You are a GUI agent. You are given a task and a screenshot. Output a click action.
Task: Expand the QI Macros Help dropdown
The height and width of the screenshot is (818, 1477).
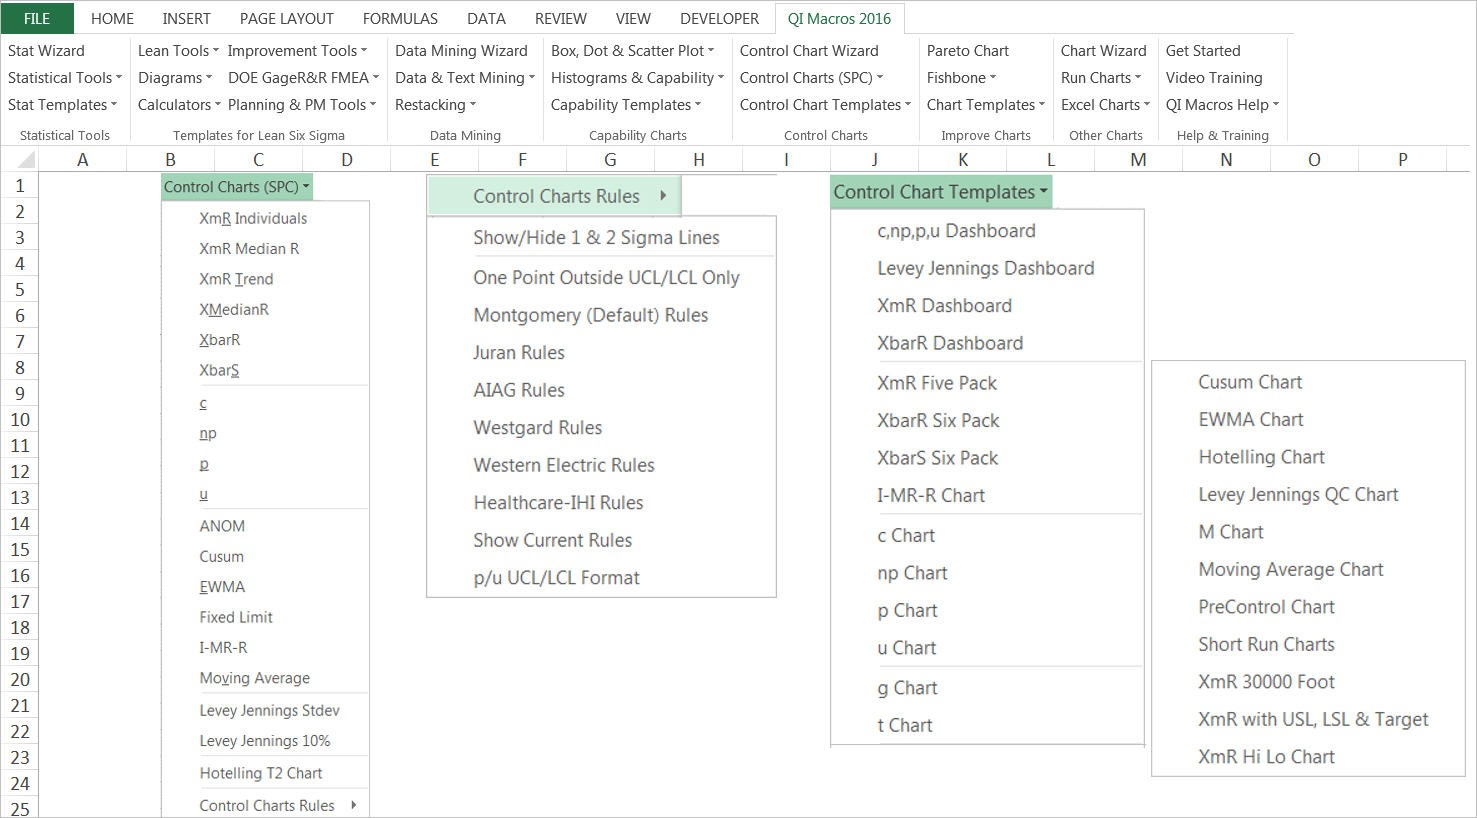click(1222, 104)
